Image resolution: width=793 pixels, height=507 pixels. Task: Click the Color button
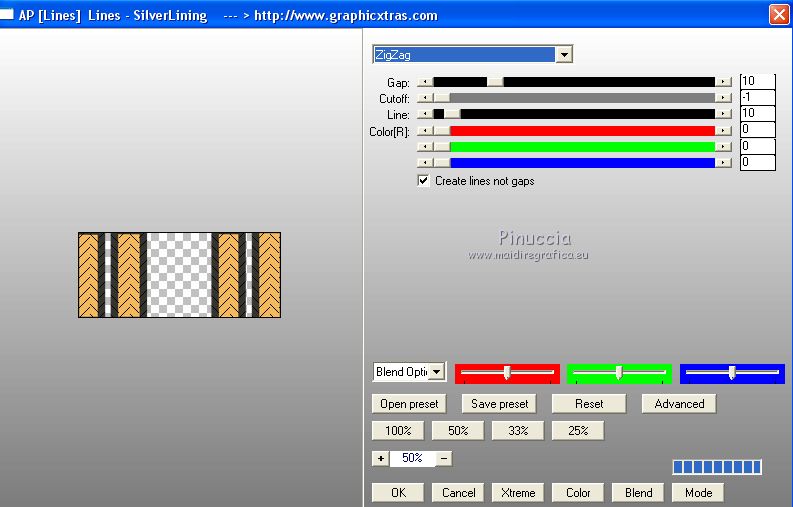coord(578,493)
